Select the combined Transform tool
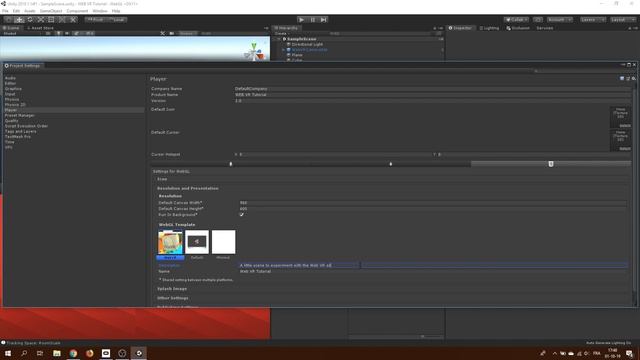This screenshot has width=640, height=360. pos(62,20)
